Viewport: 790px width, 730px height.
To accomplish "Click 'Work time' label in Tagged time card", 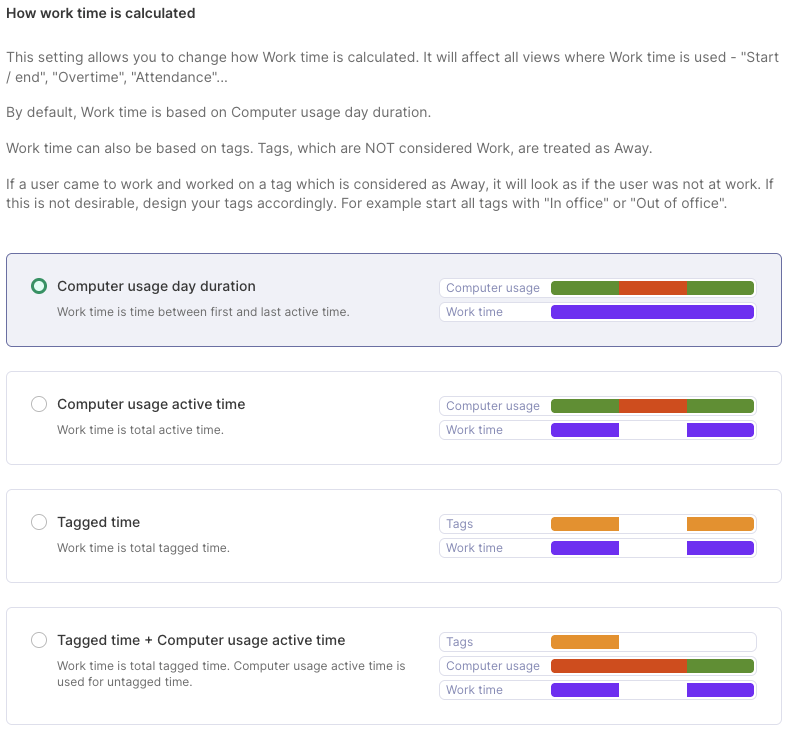I will 474,548.
